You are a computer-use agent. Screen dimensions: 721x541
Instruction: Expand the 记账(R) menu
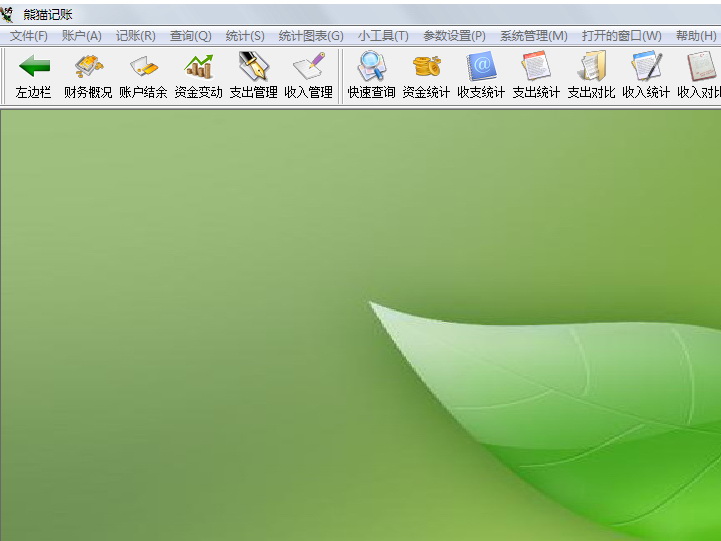(136, 36)
